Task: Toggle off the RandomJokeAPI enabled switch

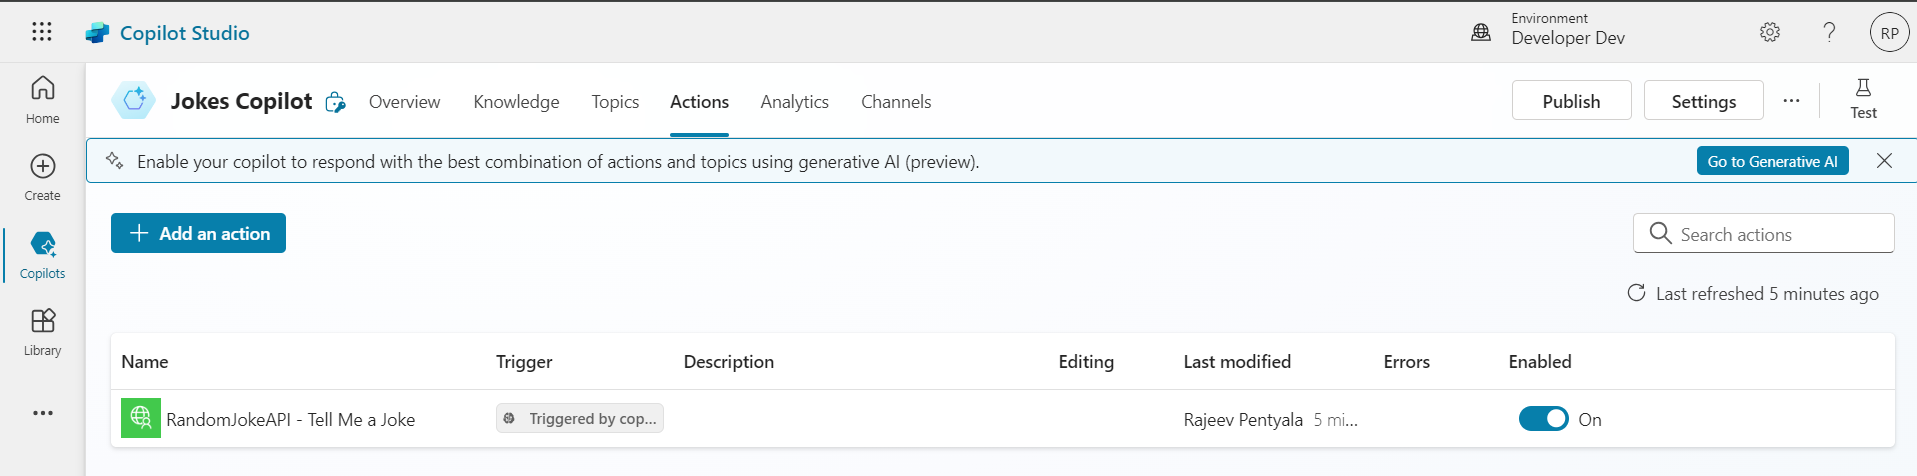Action: [x=1543, y=419]
